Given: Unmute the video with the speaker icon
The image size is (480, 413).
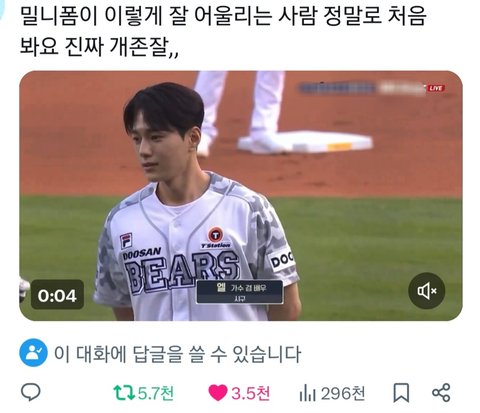Looking at the screenshot, I should point(427,291).
